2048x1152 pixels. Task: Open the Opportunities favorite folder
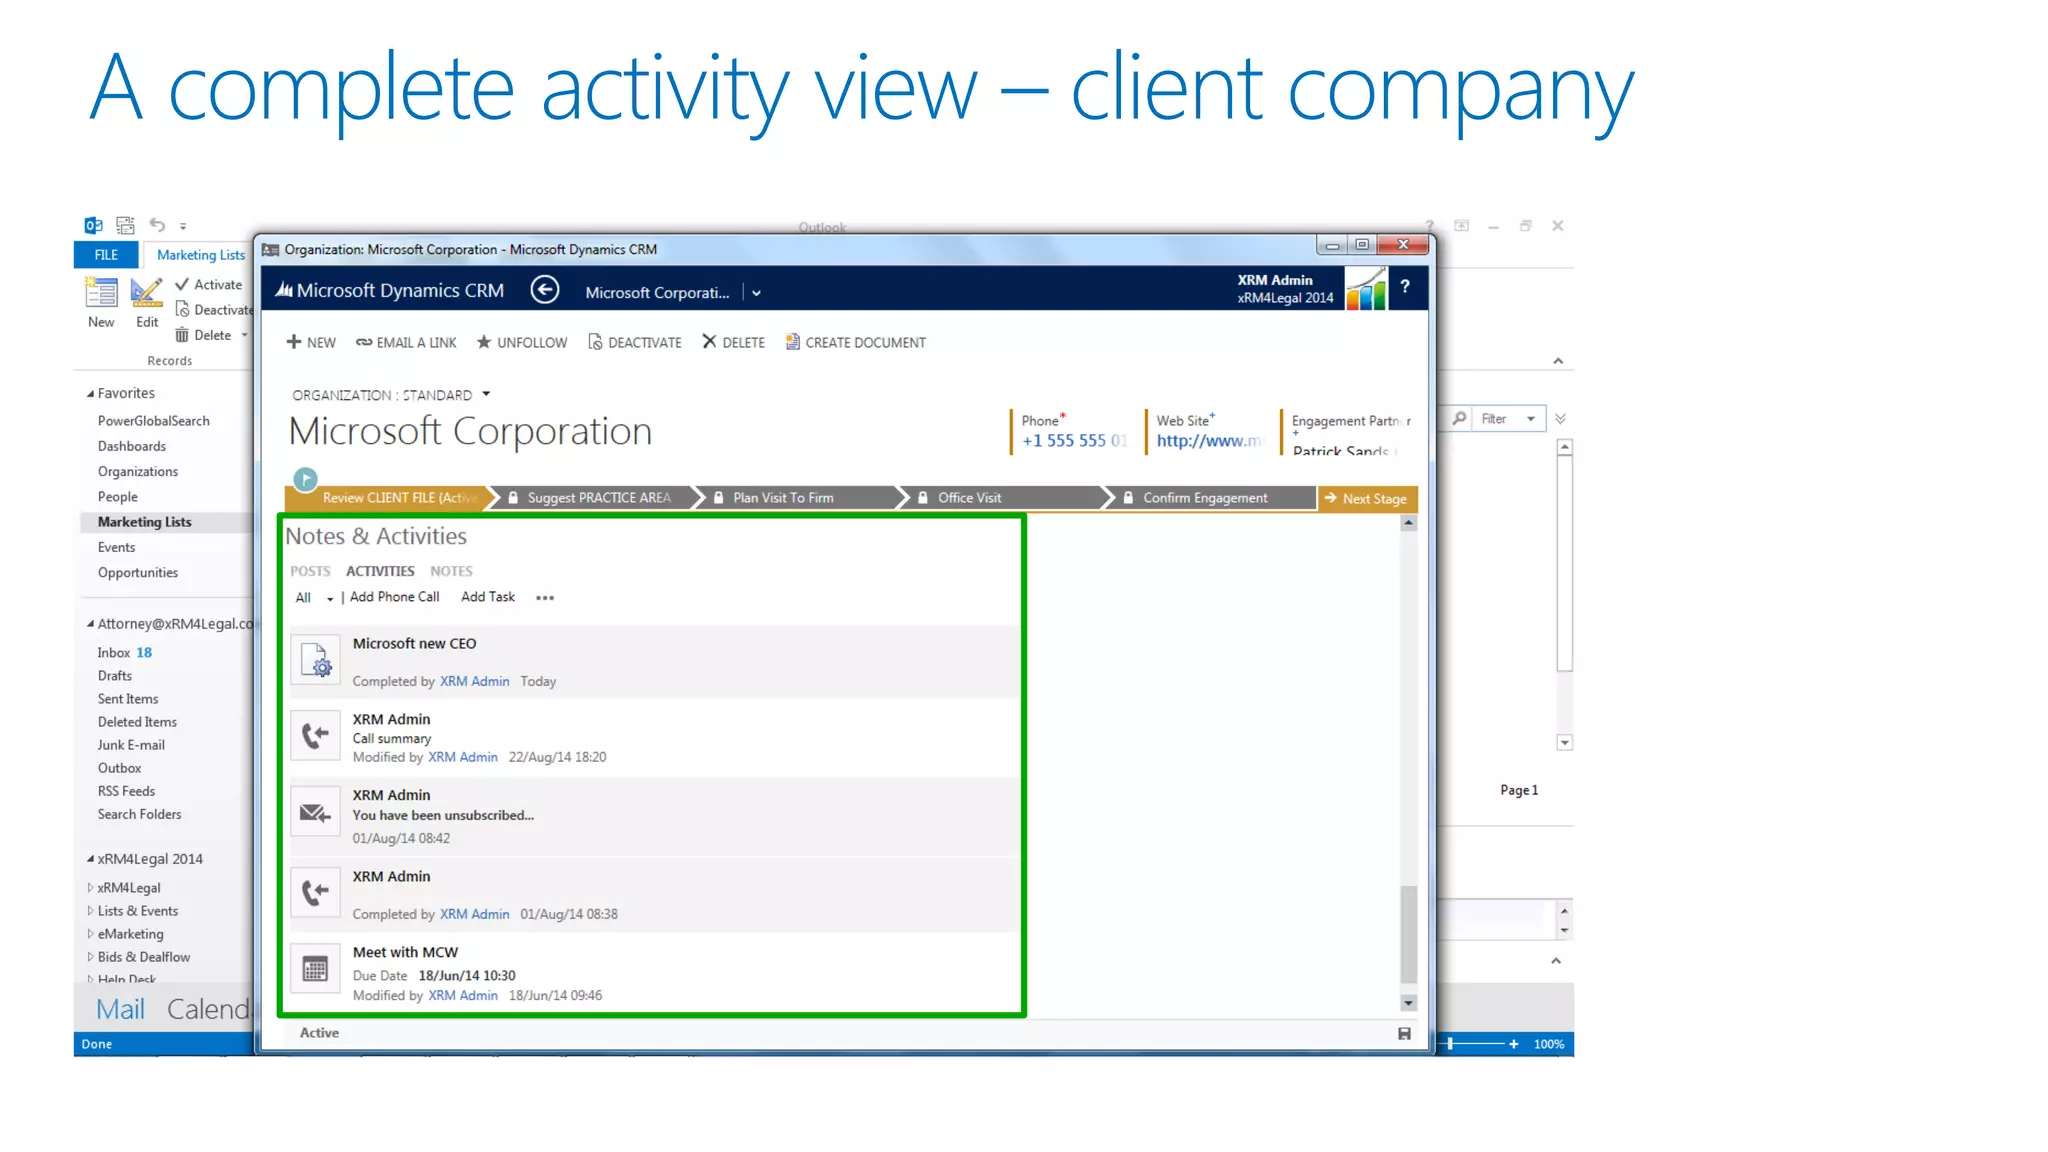pyautogui.click(x=138, y=573)
